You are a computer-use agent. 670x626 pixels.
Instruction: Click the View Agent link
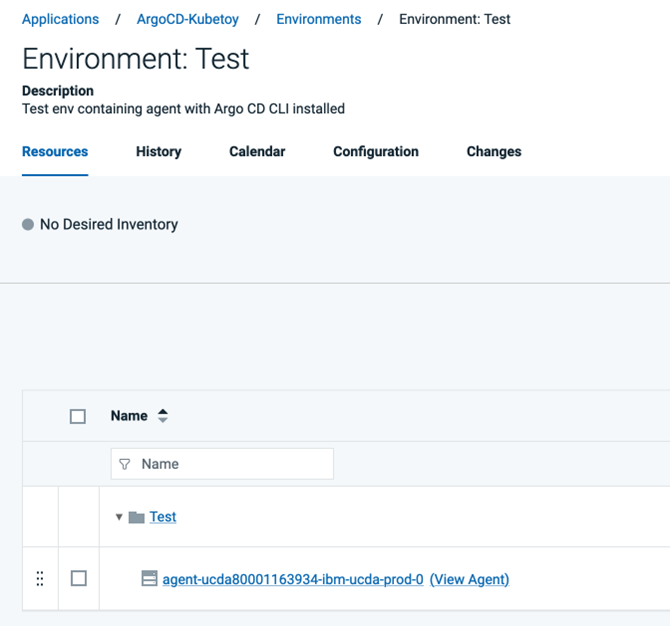(x=470, y=579)
